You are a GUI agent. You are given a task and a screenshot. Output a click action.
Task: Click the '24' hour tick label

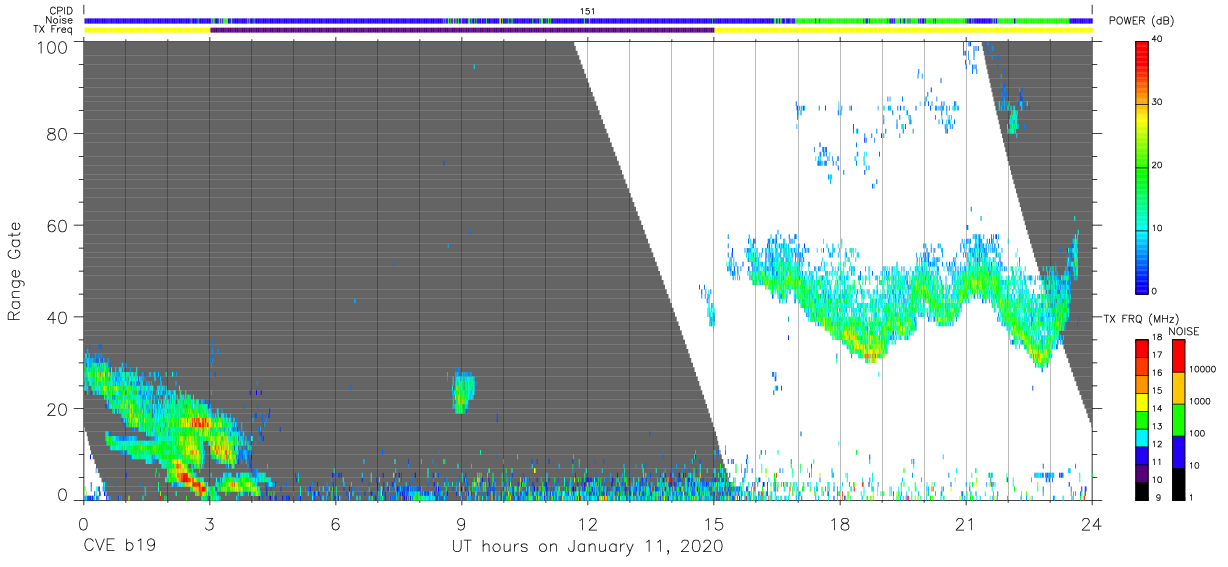(x=1092, y=523)
